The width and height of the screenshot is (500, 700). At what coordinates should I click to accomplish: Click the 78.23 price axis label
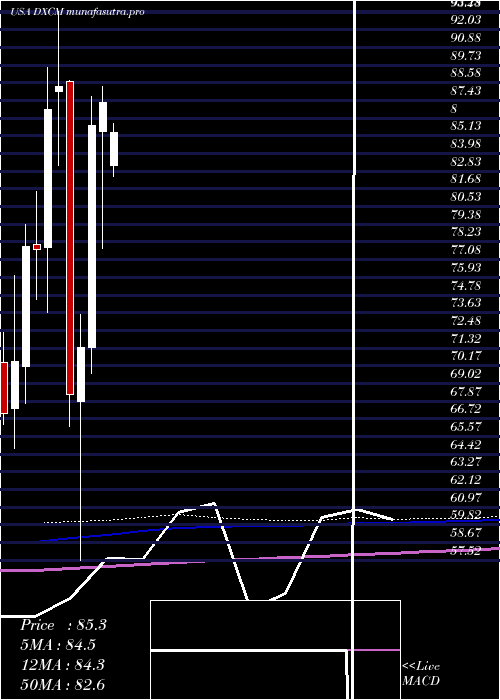466,232
